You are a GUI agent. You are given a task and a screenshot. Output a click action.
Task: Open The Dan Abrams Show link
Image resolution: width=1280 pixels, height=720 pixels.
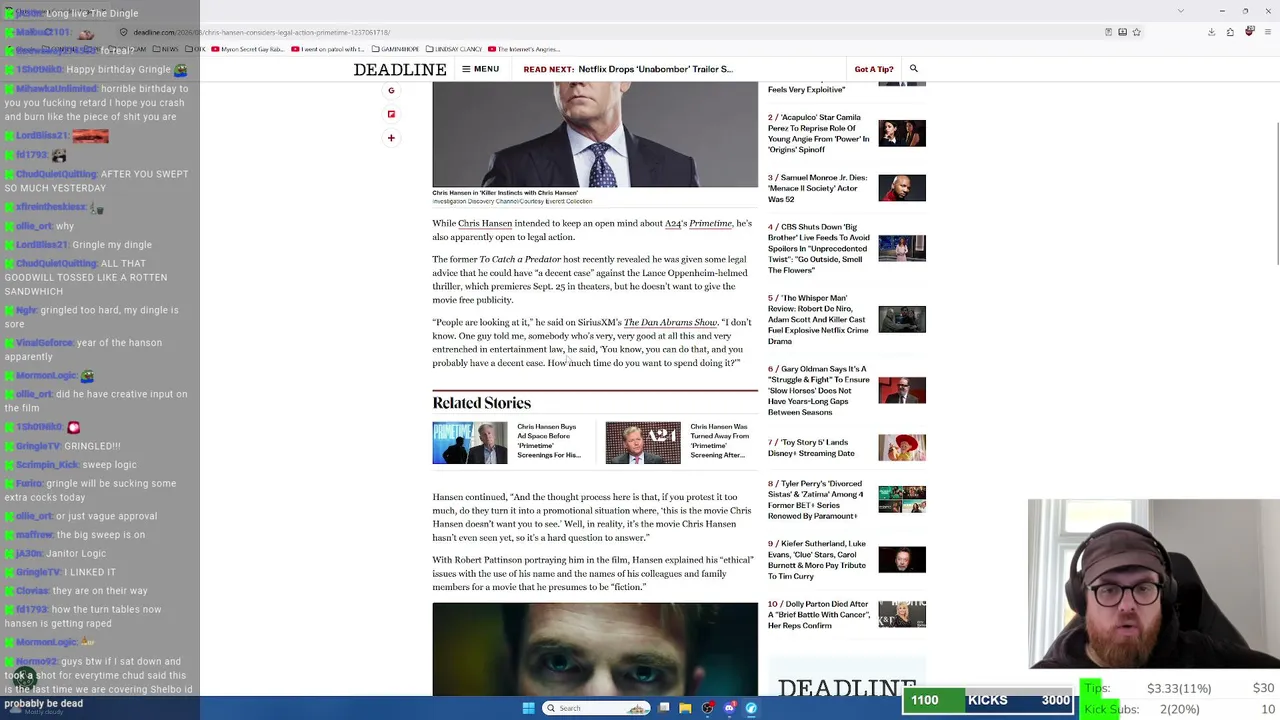tap(670, 322)
